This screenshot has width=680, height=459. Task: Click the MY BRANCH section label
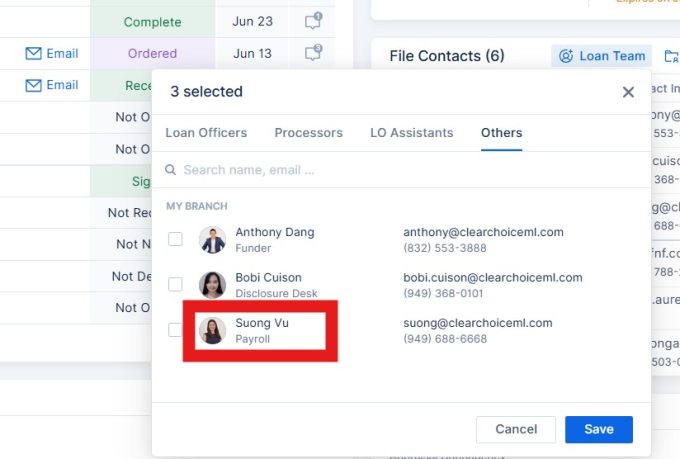(196, 206)
